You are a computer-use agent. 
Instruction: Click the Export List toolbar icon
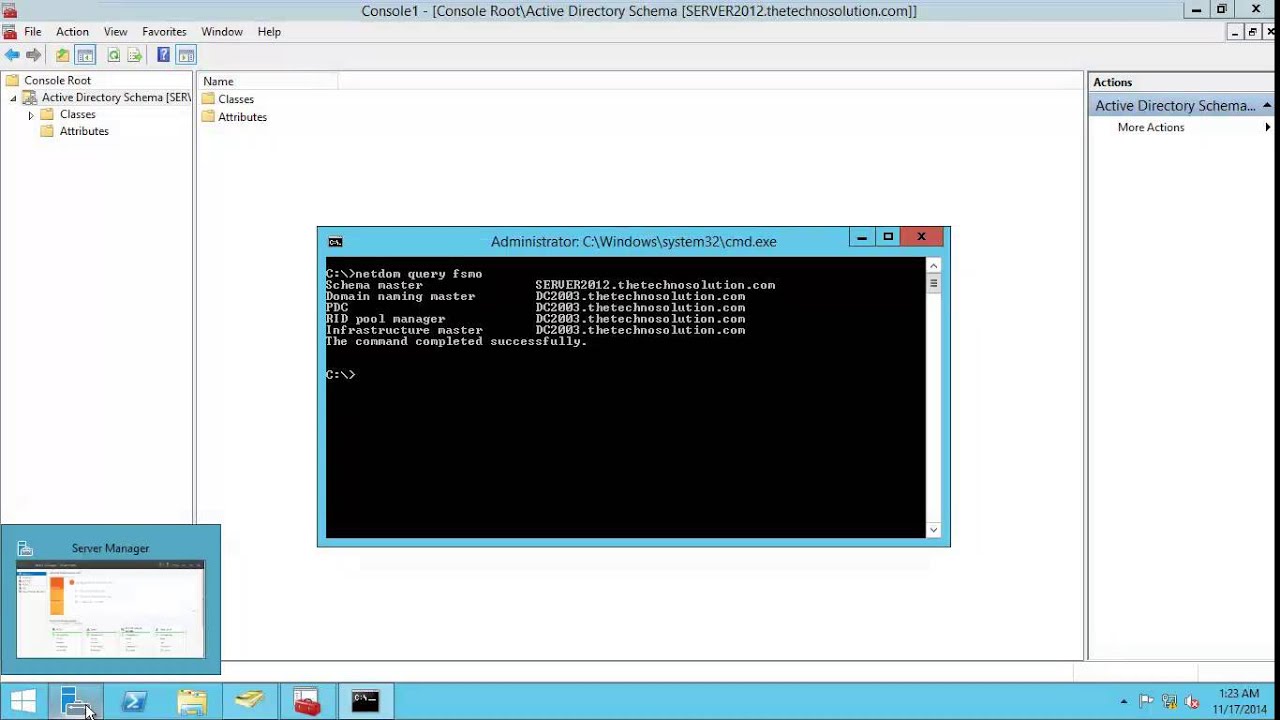134,55
